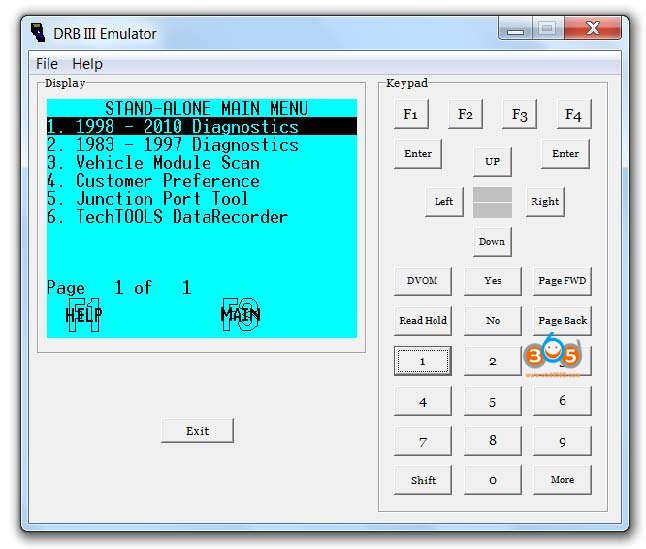This screenshot has width=646, height=549.
Task: Click keypad number 2
Action: [x=493, y=361]
